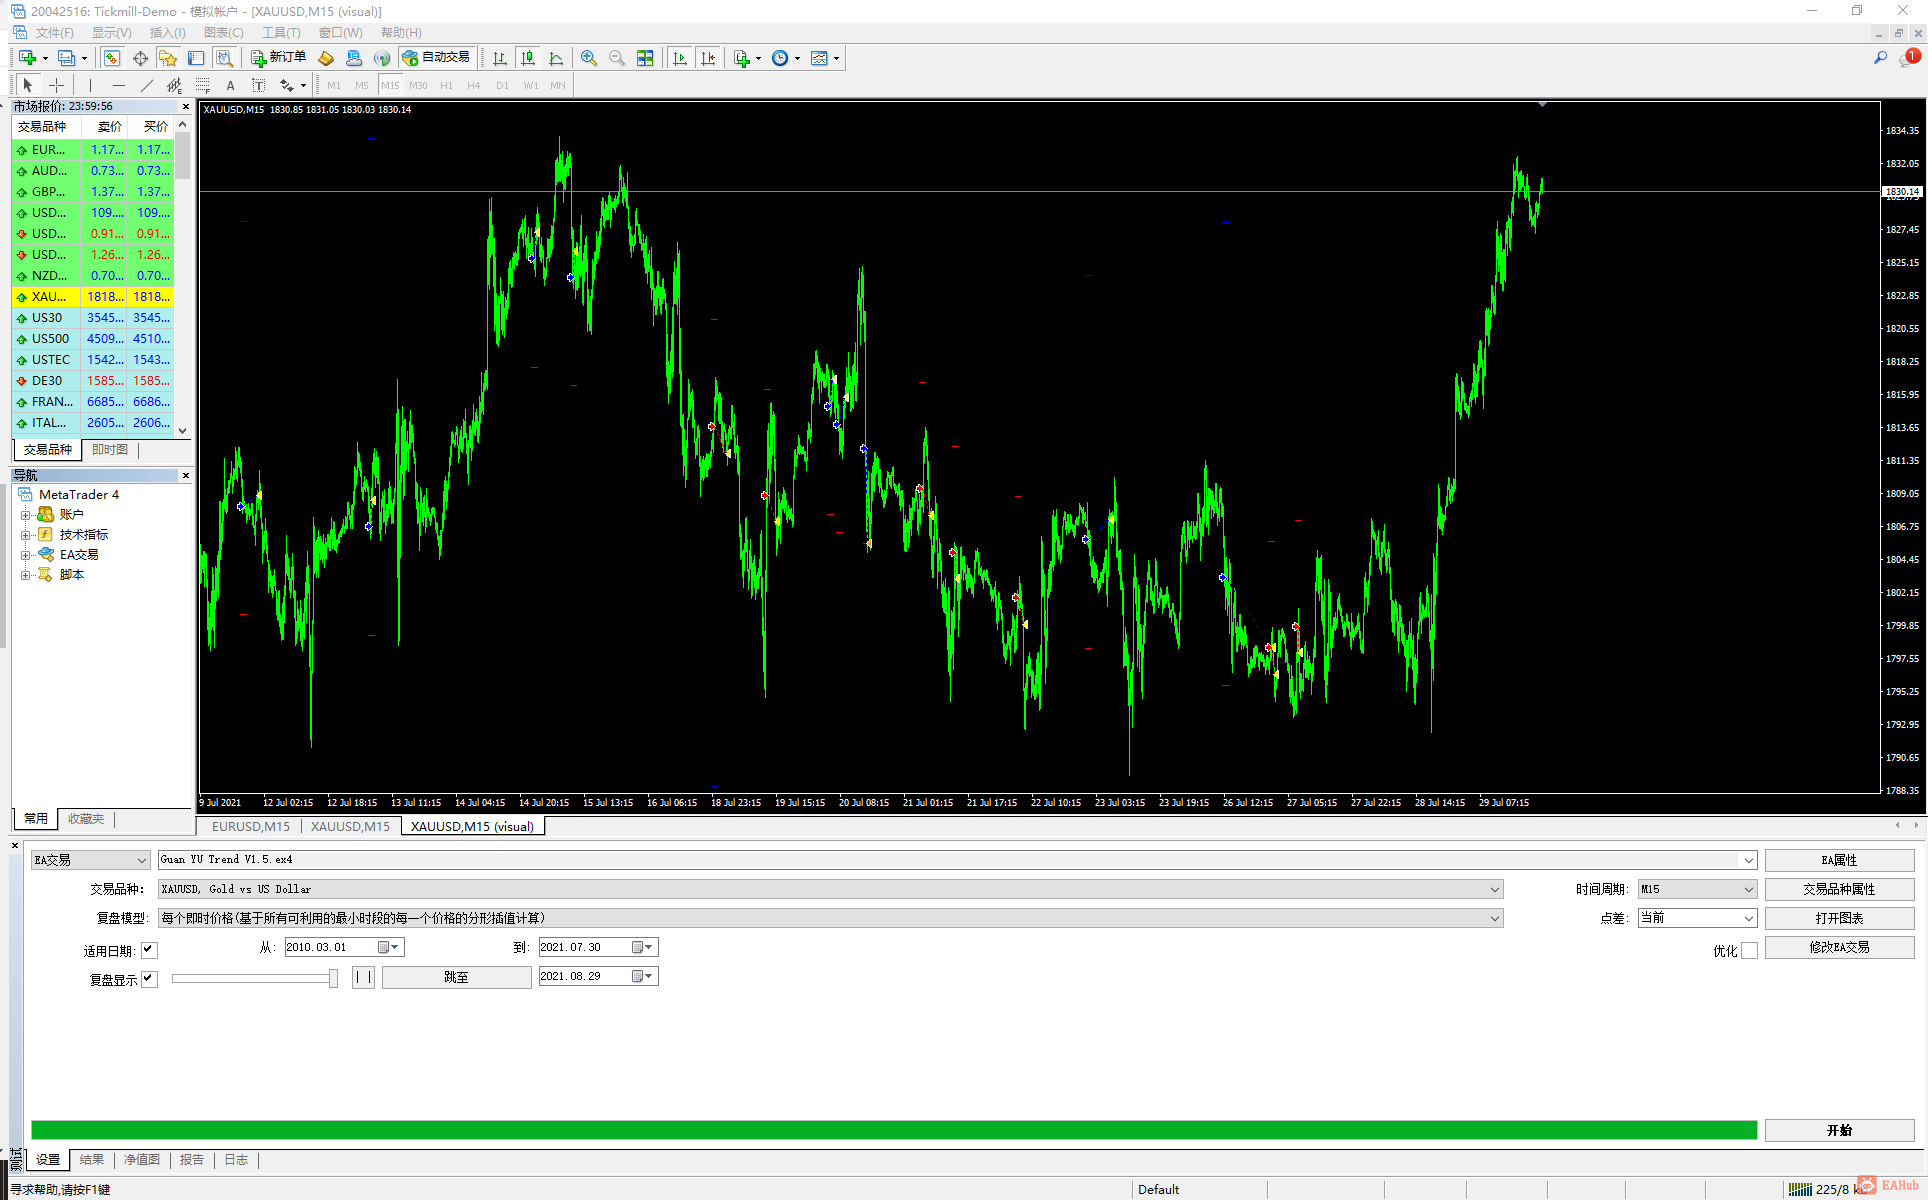Expand the 技术指标 node in Navigator

tap(26, 535)
